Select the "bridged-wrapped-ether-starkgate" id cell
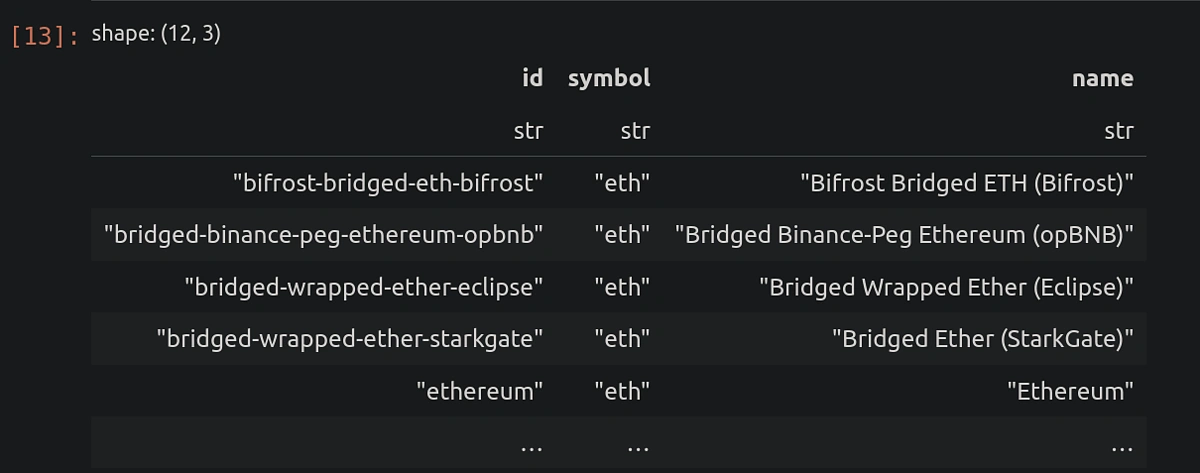This screenshot has width=1200, height=473. tap(350, 339)
